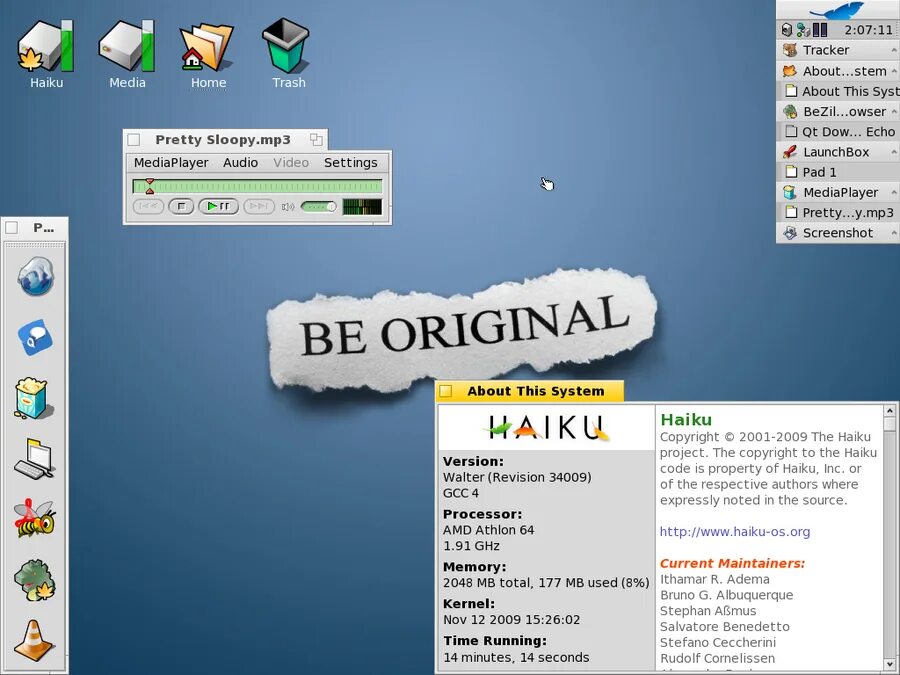This screenshot has width=900, height=675.
Task: Launch the popcorn MediaPlayer icon in LaunchBox
Action: point(33,398)
